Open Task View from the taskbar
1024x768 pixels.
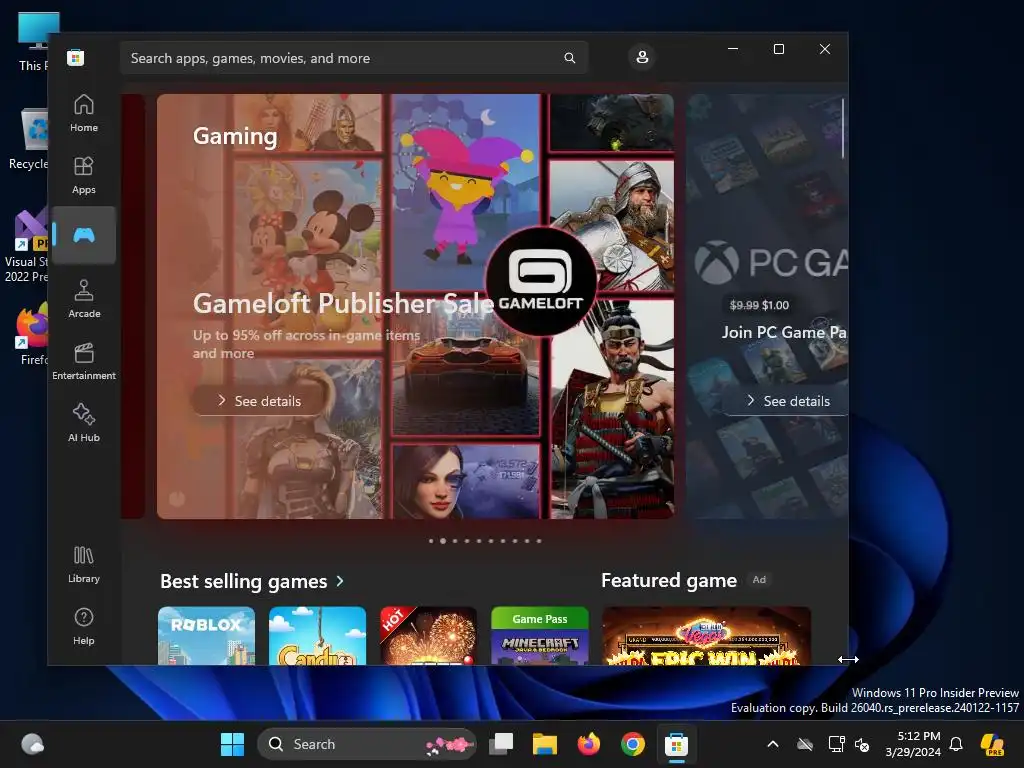point(502,744)
